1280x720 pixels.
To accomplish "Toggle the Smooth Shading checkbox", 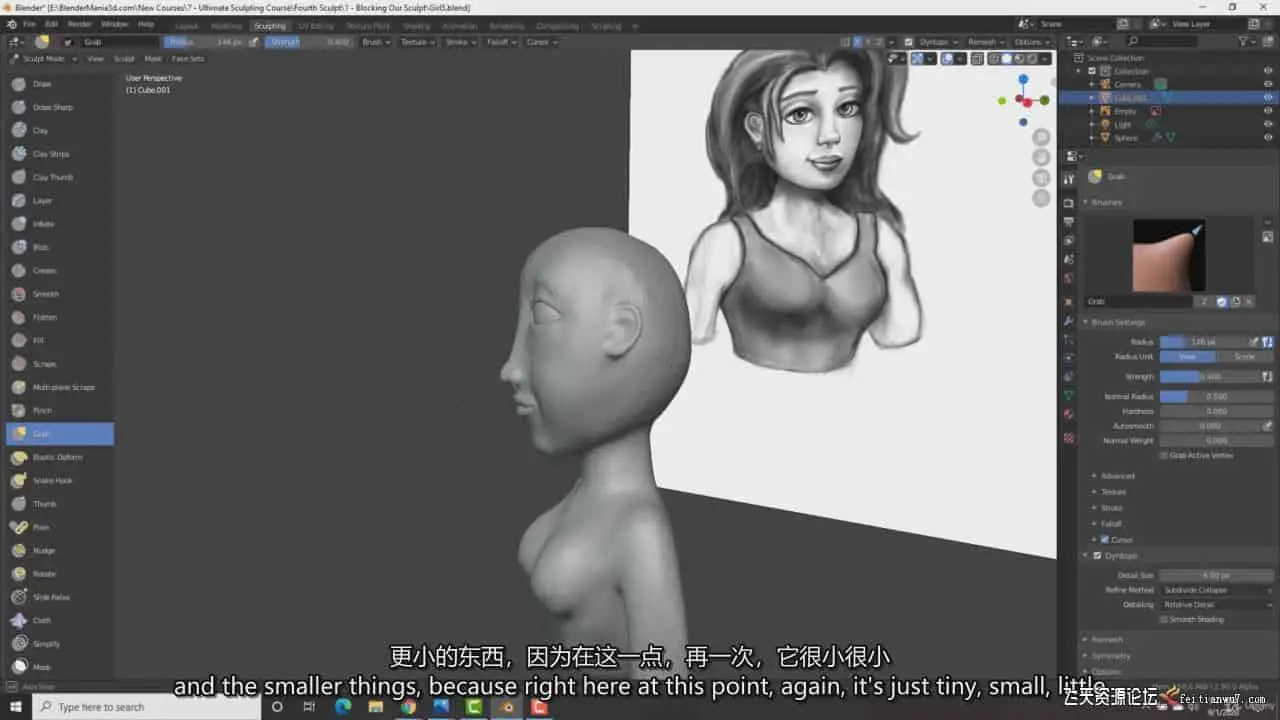I will point(1164,619).
